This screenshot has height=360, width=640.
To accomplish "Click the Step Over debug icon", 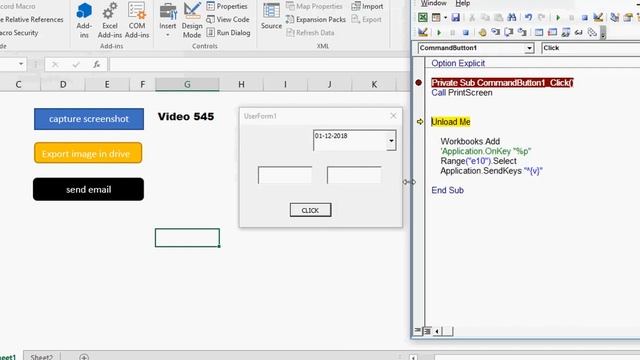I will pyautogui.click(x=509, y=32).
